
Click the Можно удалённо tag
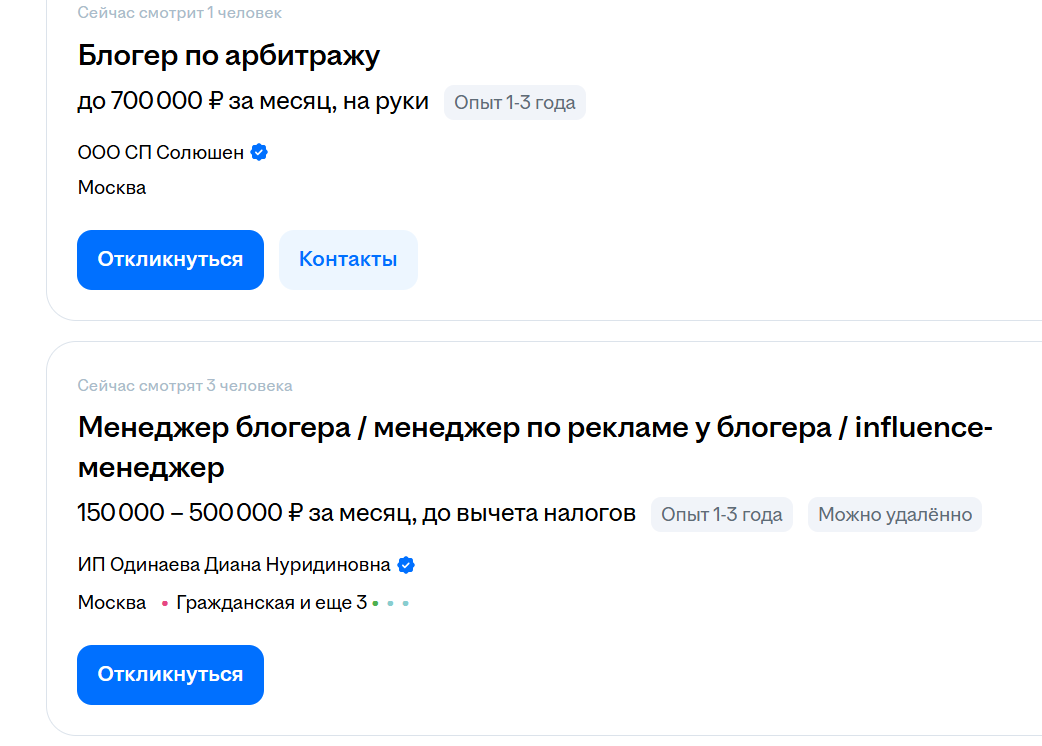coord(895,515)
